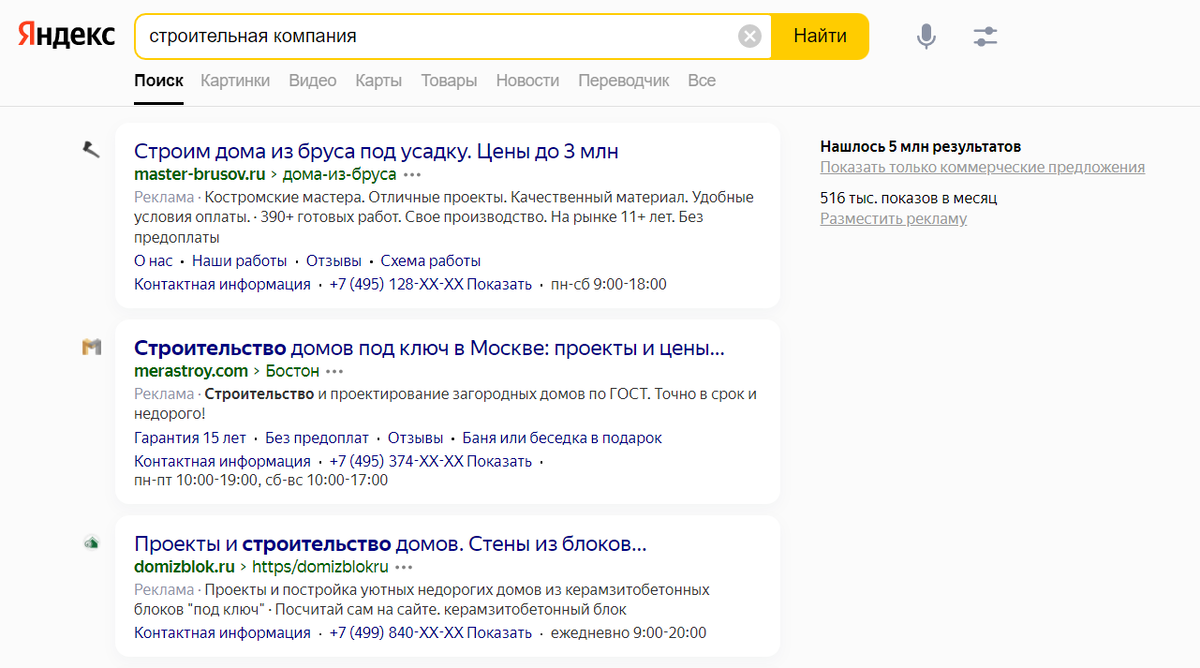This screenshot has width=1200, height=668.
Task: Open Схема работы sitelink
Action: click(431, 261)
